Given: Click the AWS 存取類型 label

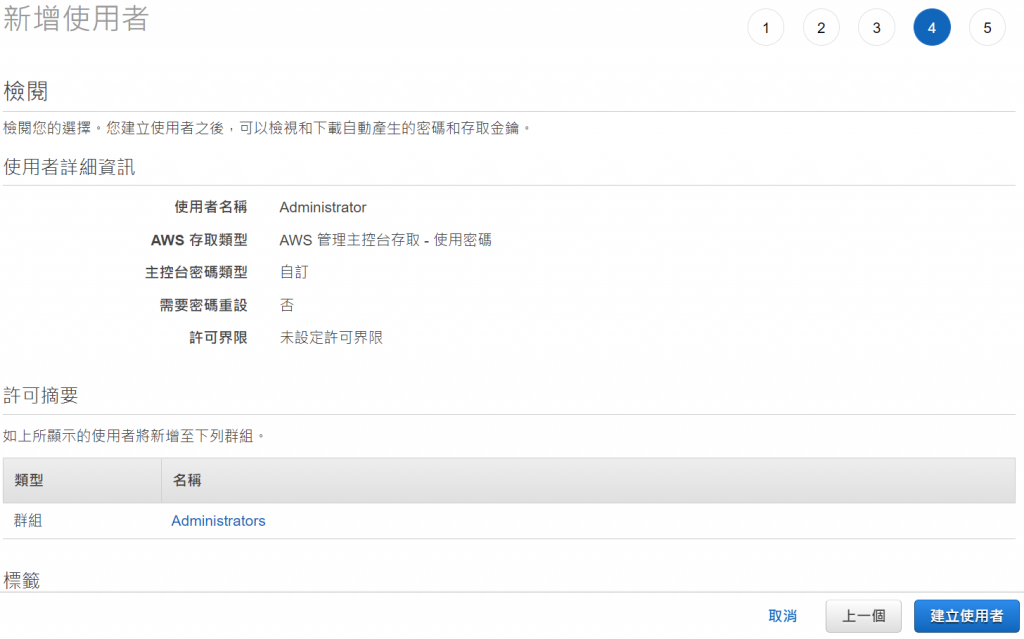Looking at the screenshot, I should 199,240.
